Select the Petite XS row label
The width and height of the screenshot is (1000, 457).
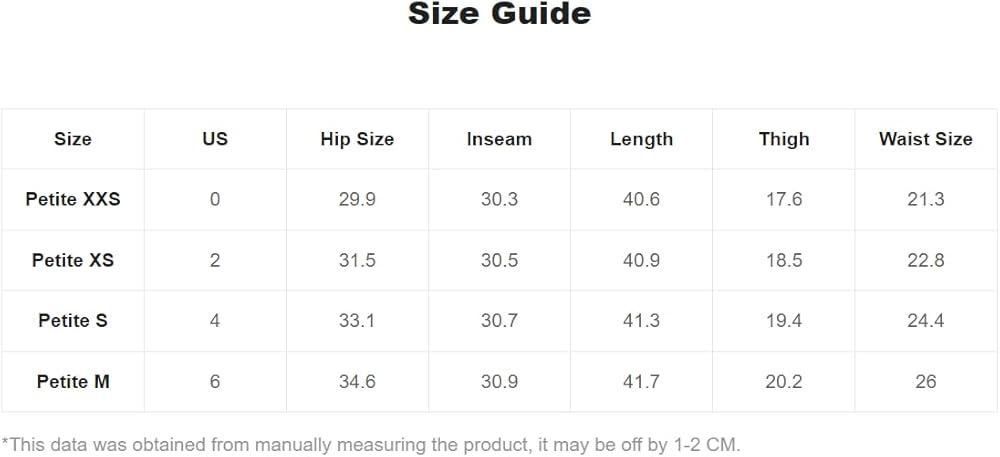pyautogui.click(x=73, y=260)
